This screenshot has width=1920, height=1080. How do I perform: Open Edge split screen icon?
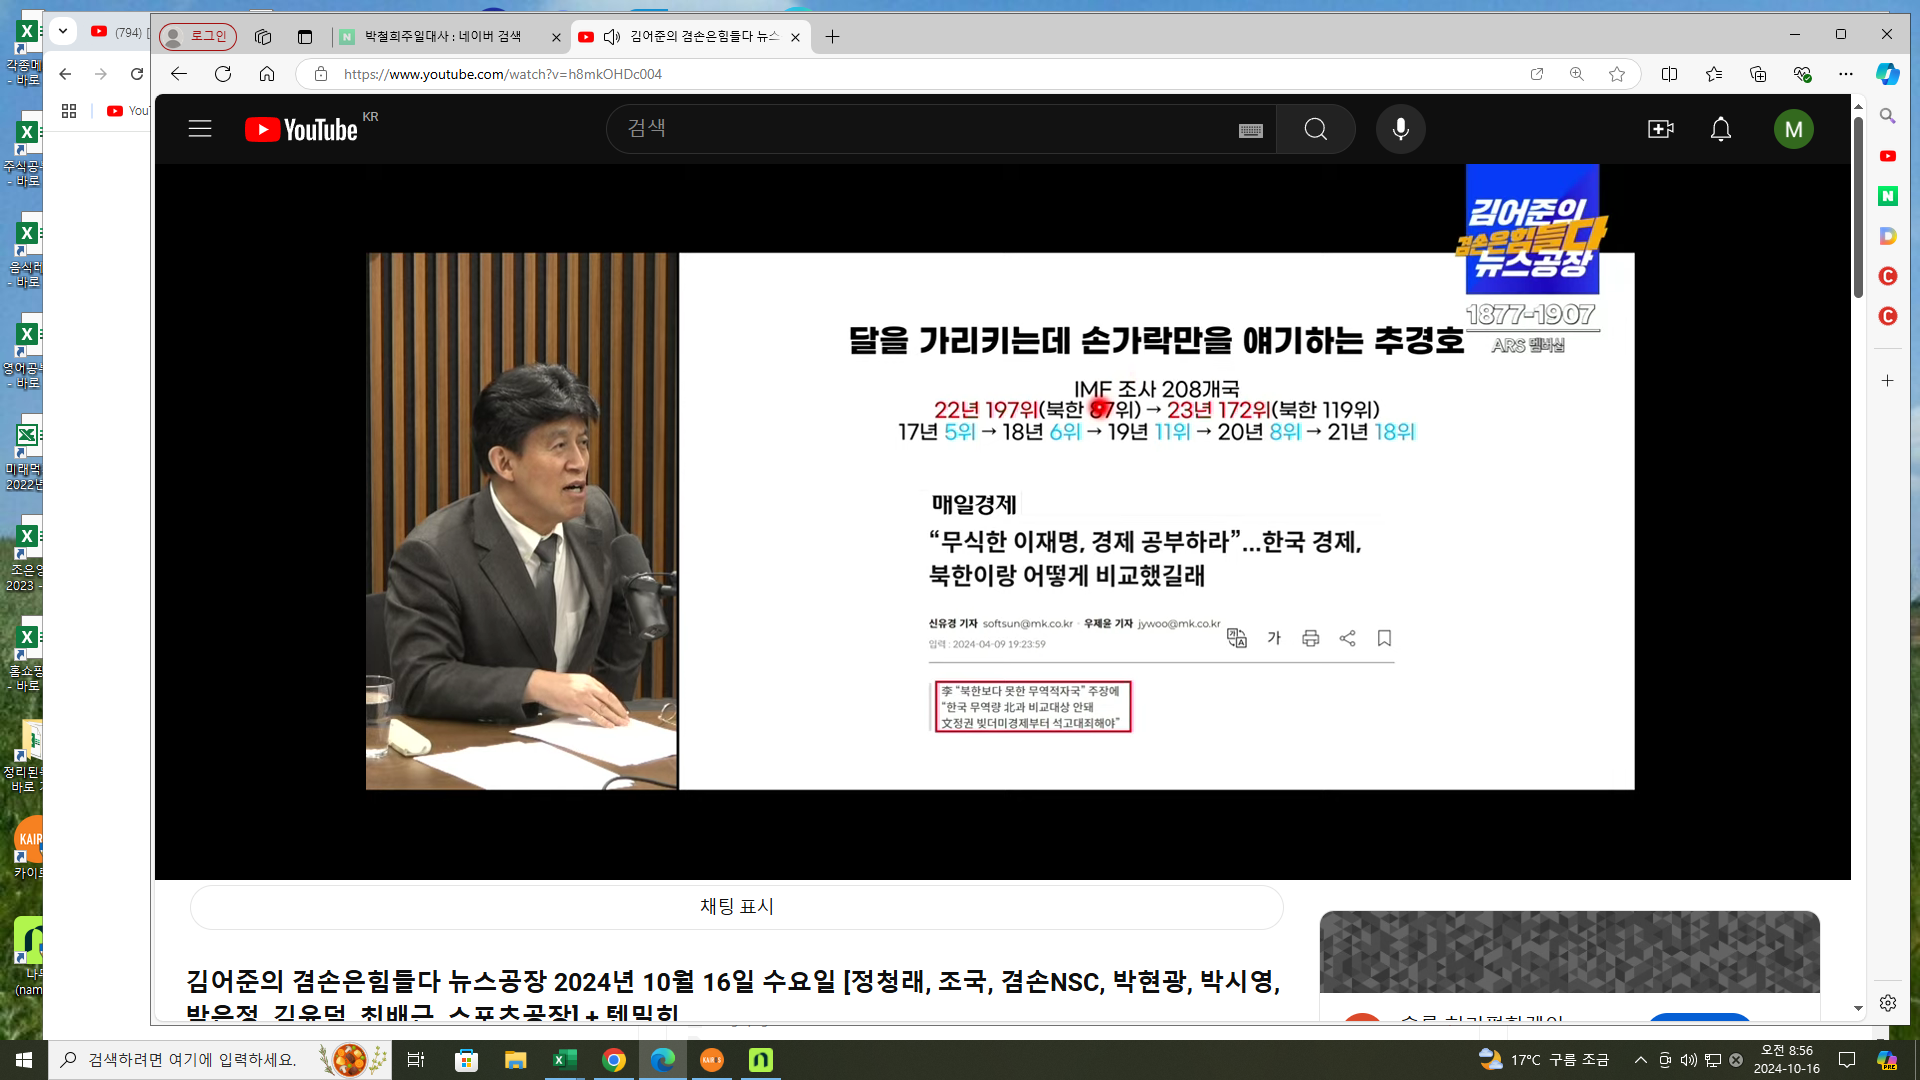1669,74
